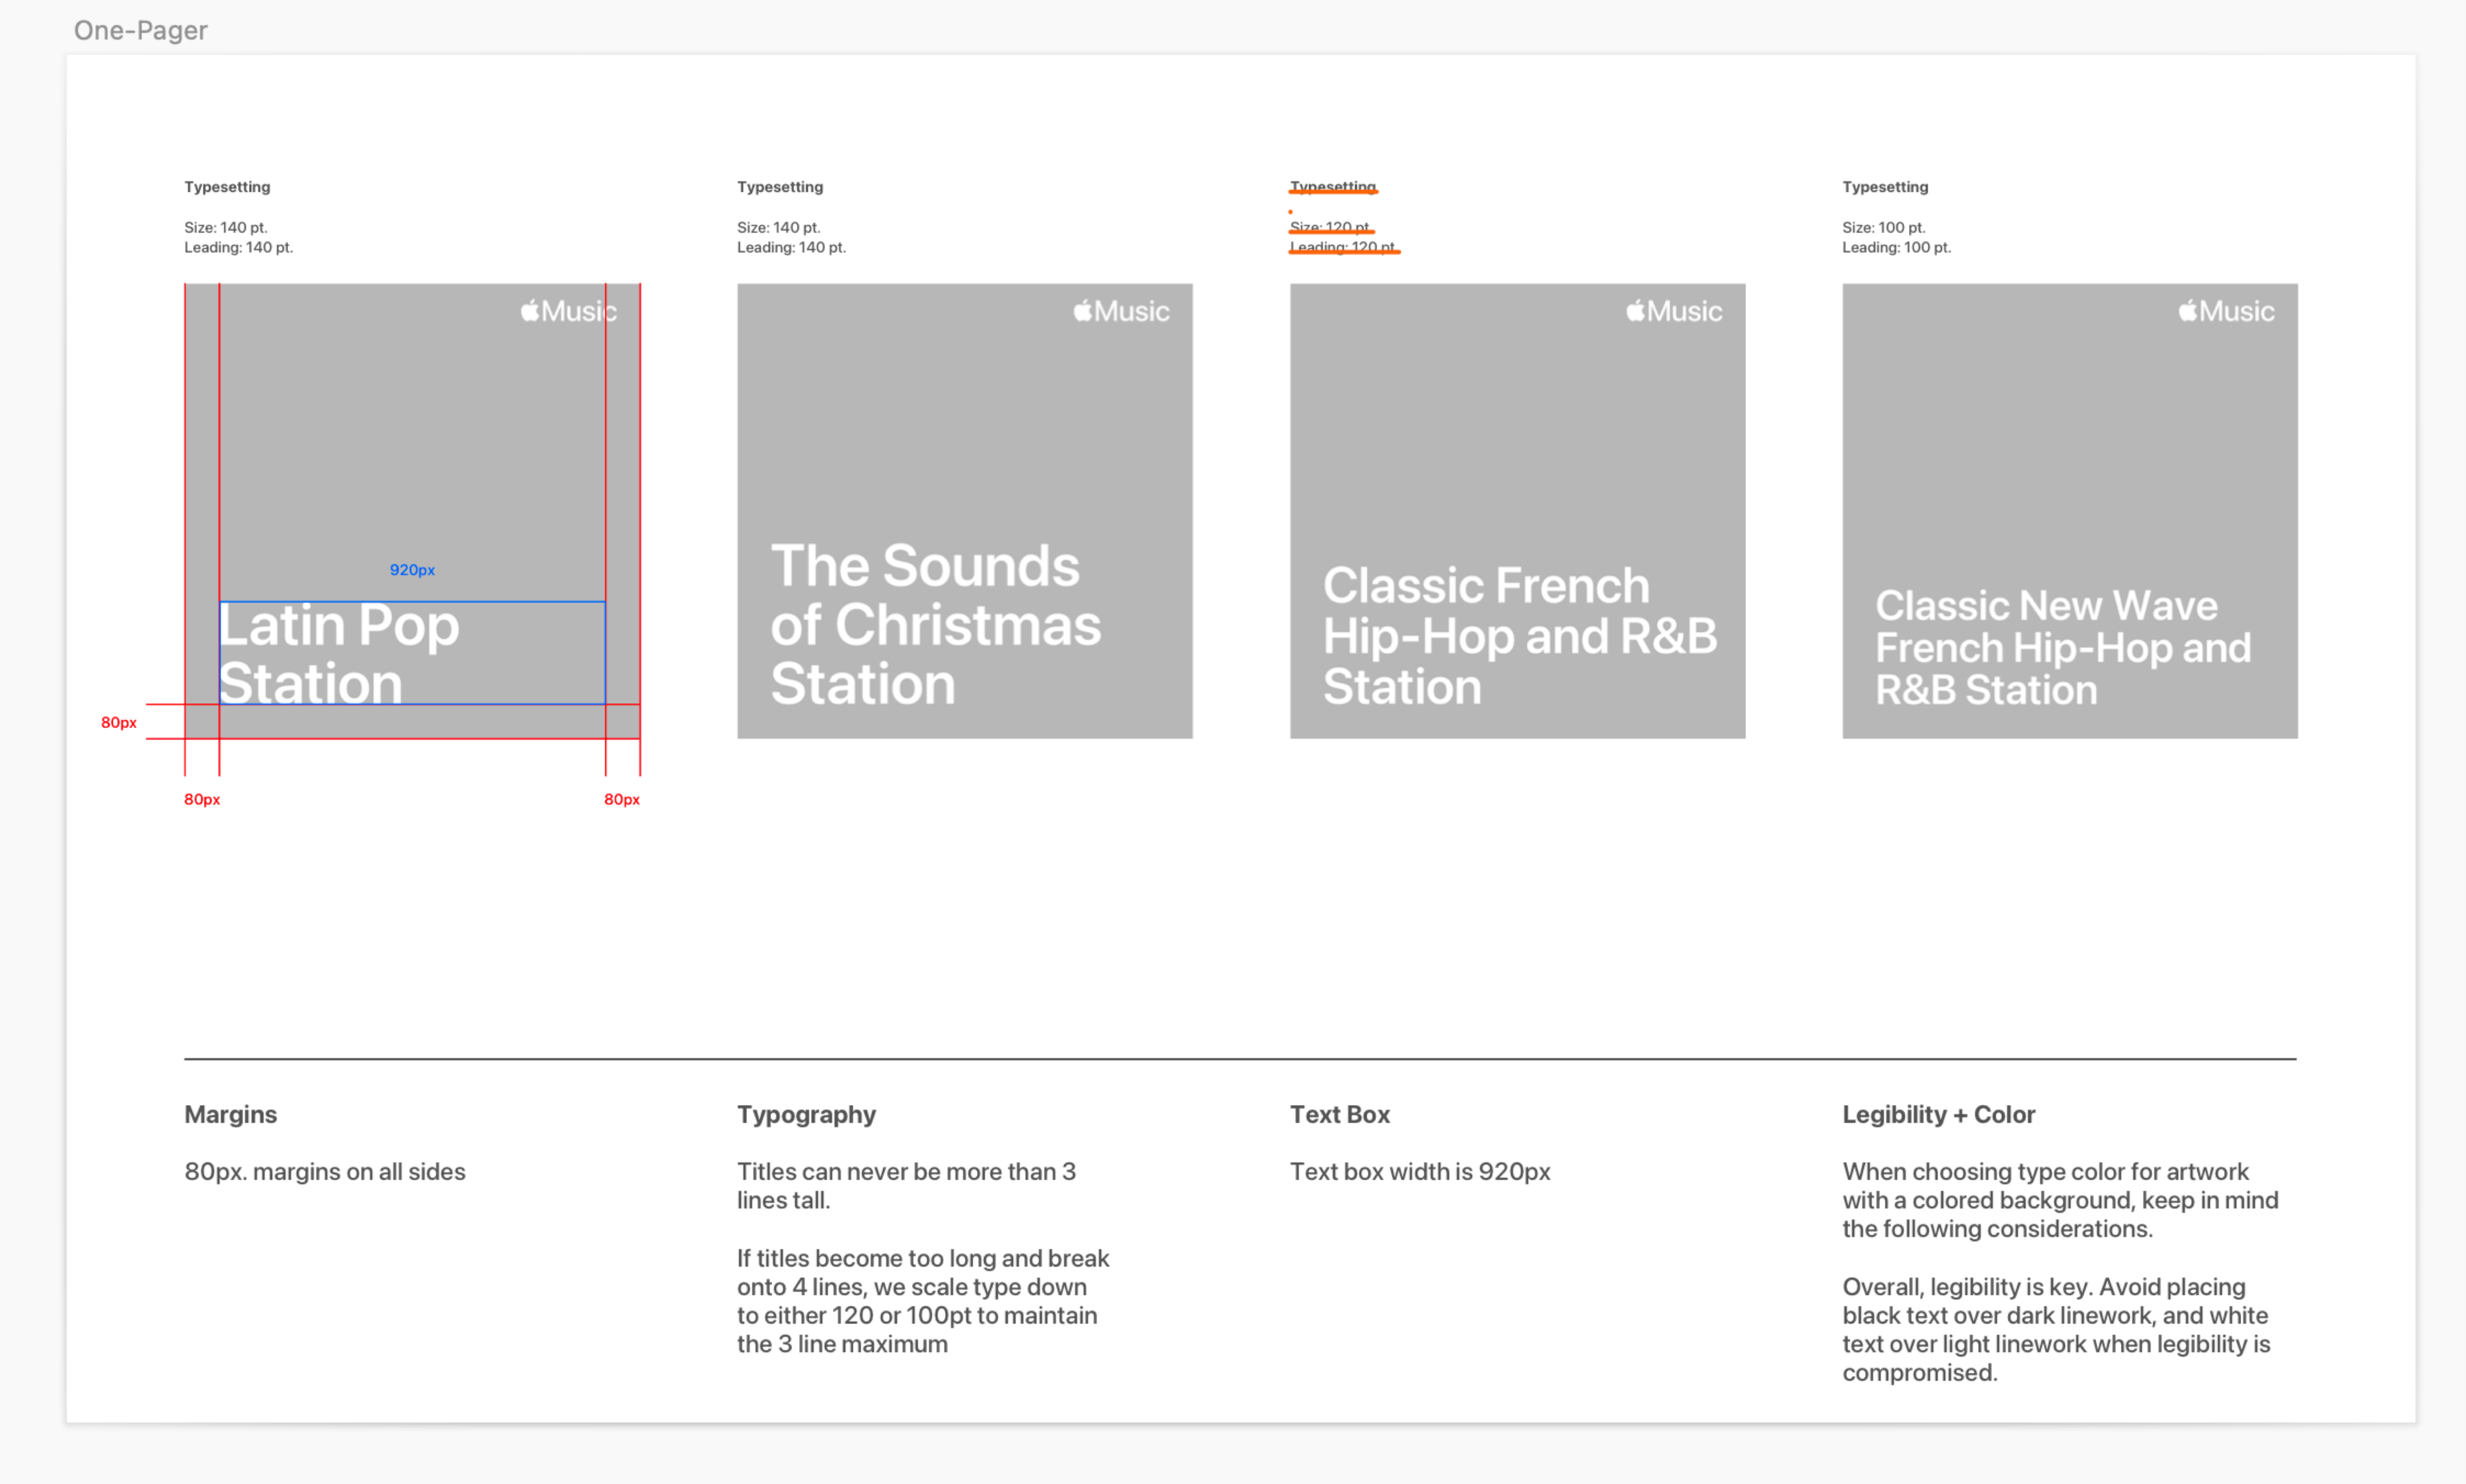
Task: Select Classic New Wave French Hip-Hop title text
Action: coord(2063,647)
